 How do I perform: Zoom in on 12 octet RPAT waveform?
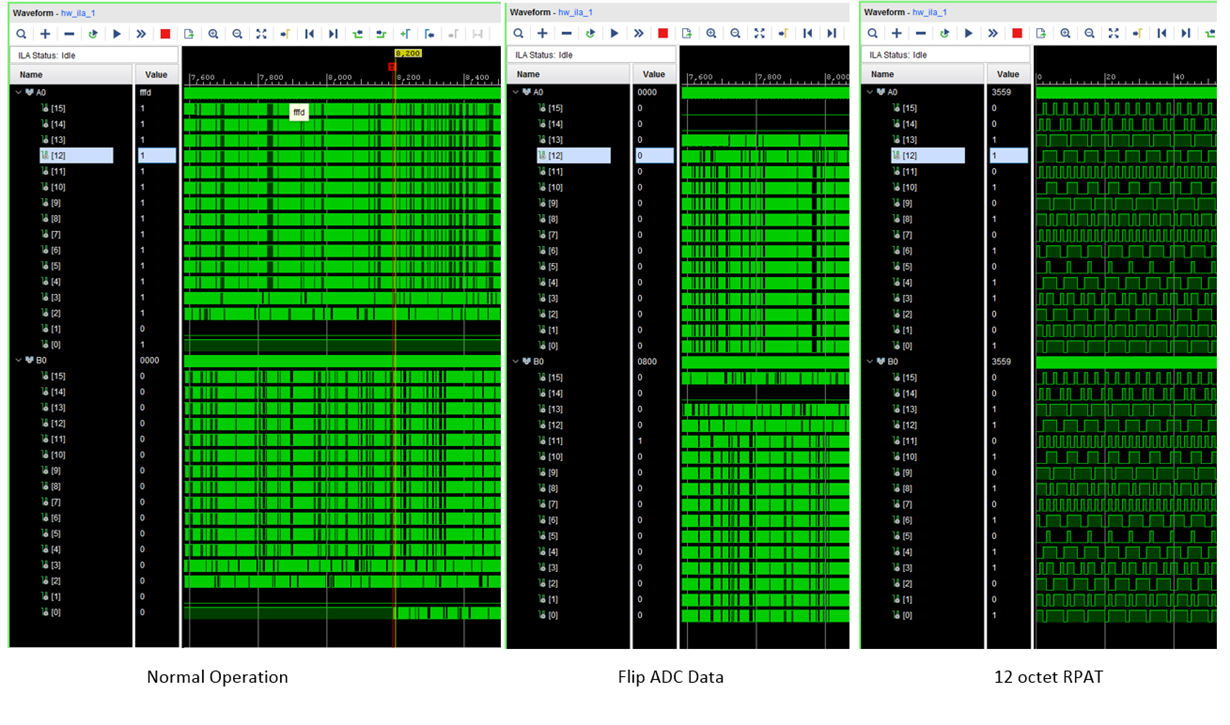click(x=1065, y=33)
